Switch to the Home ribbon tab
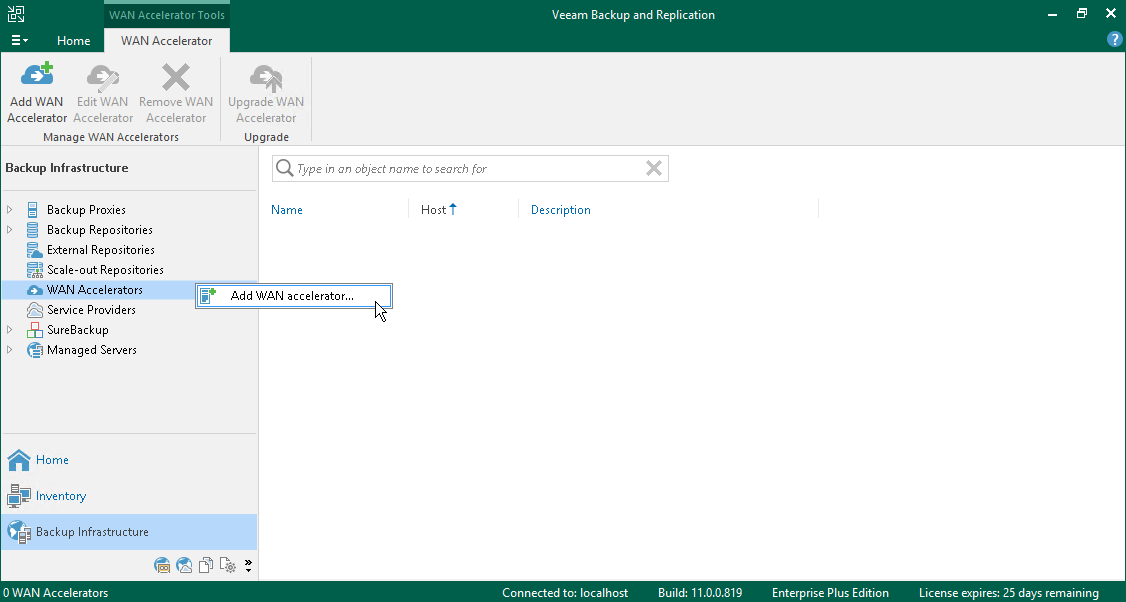This screenshot has height=602, width=1126. [x=73, y=41]
